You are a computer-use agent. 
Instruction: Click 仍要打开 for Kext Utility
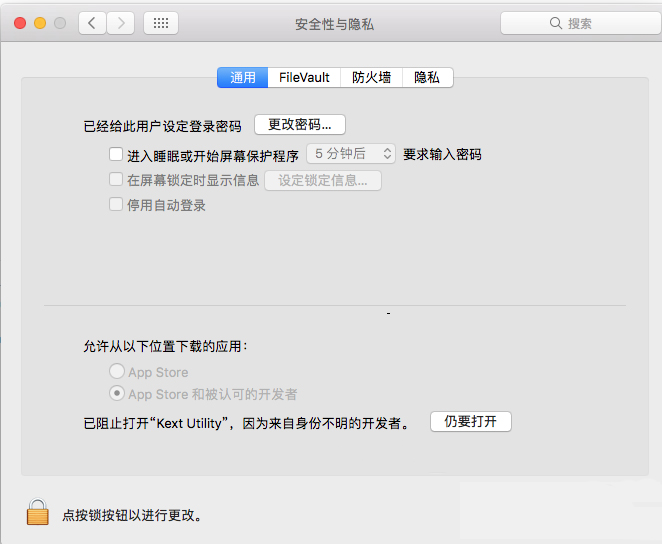click(471, 421)
